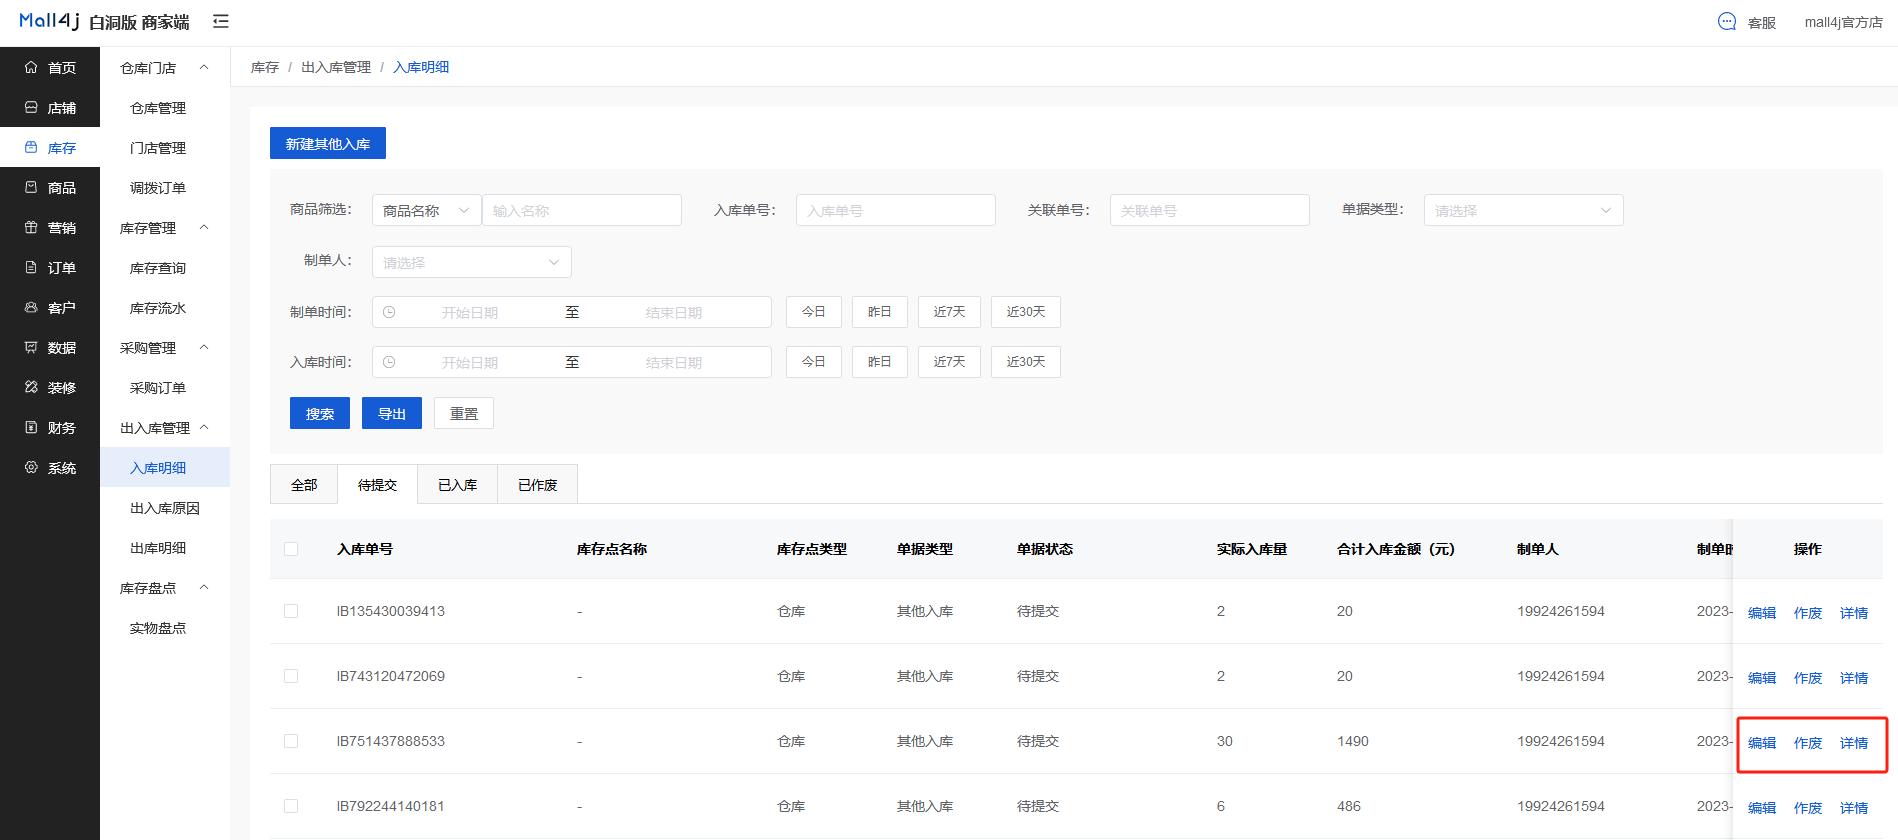Screen dimensions: 1898x840
Task: Click 编辑 for row IB792244140181
Action: pyautogui.click(x=1762, y=808)
